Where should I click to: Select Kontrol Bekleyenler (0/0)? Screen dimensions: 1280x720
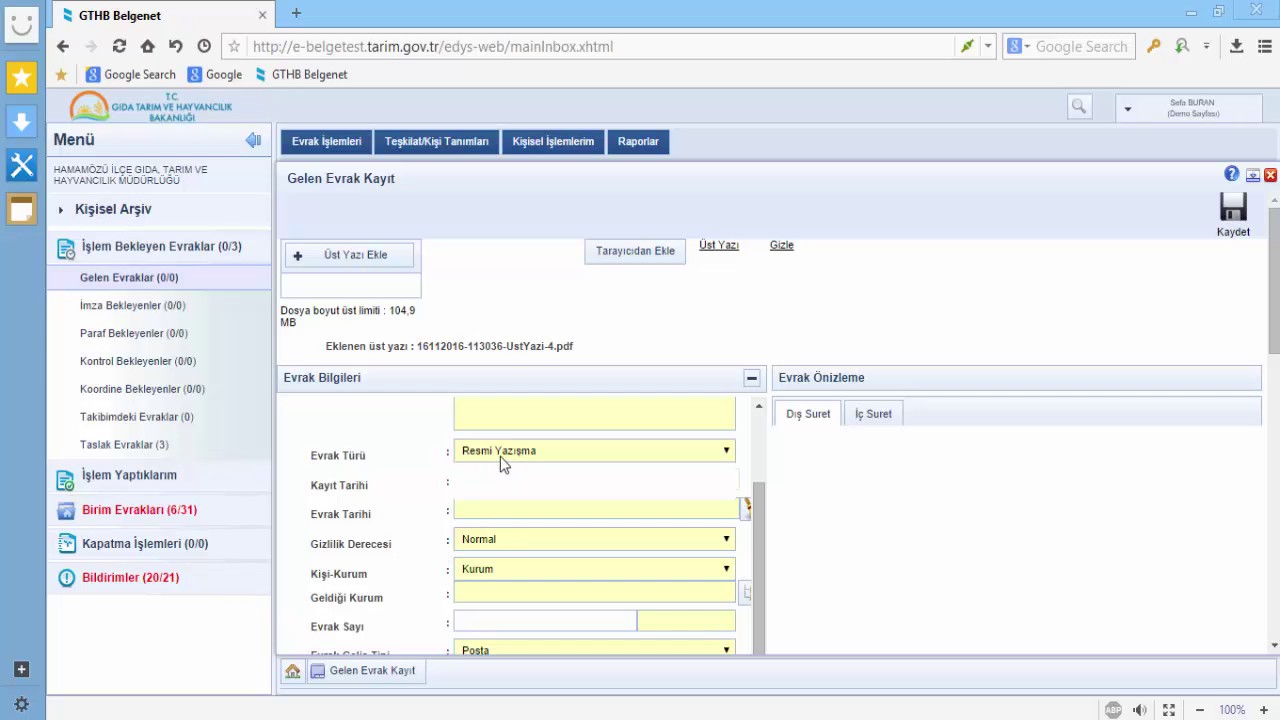coord(137,362)
